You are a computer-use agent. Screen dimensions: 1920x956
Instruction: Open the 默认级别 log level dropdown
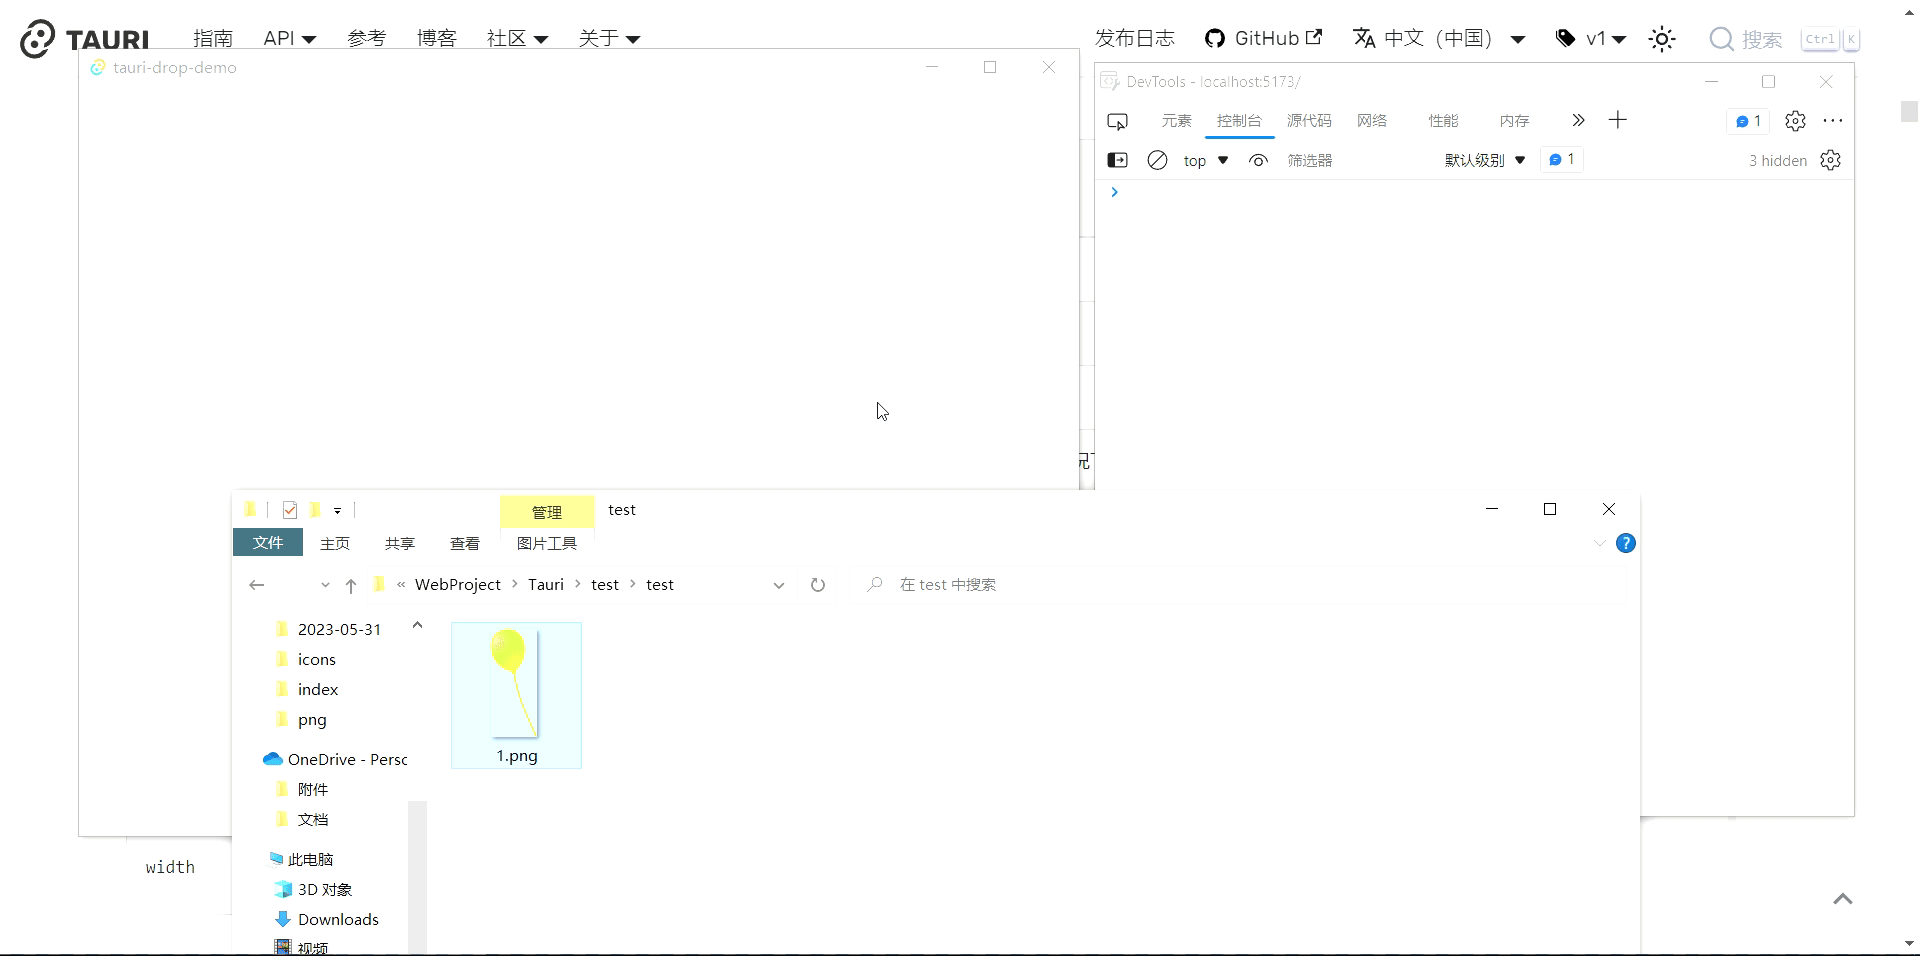click(1484, 159)
